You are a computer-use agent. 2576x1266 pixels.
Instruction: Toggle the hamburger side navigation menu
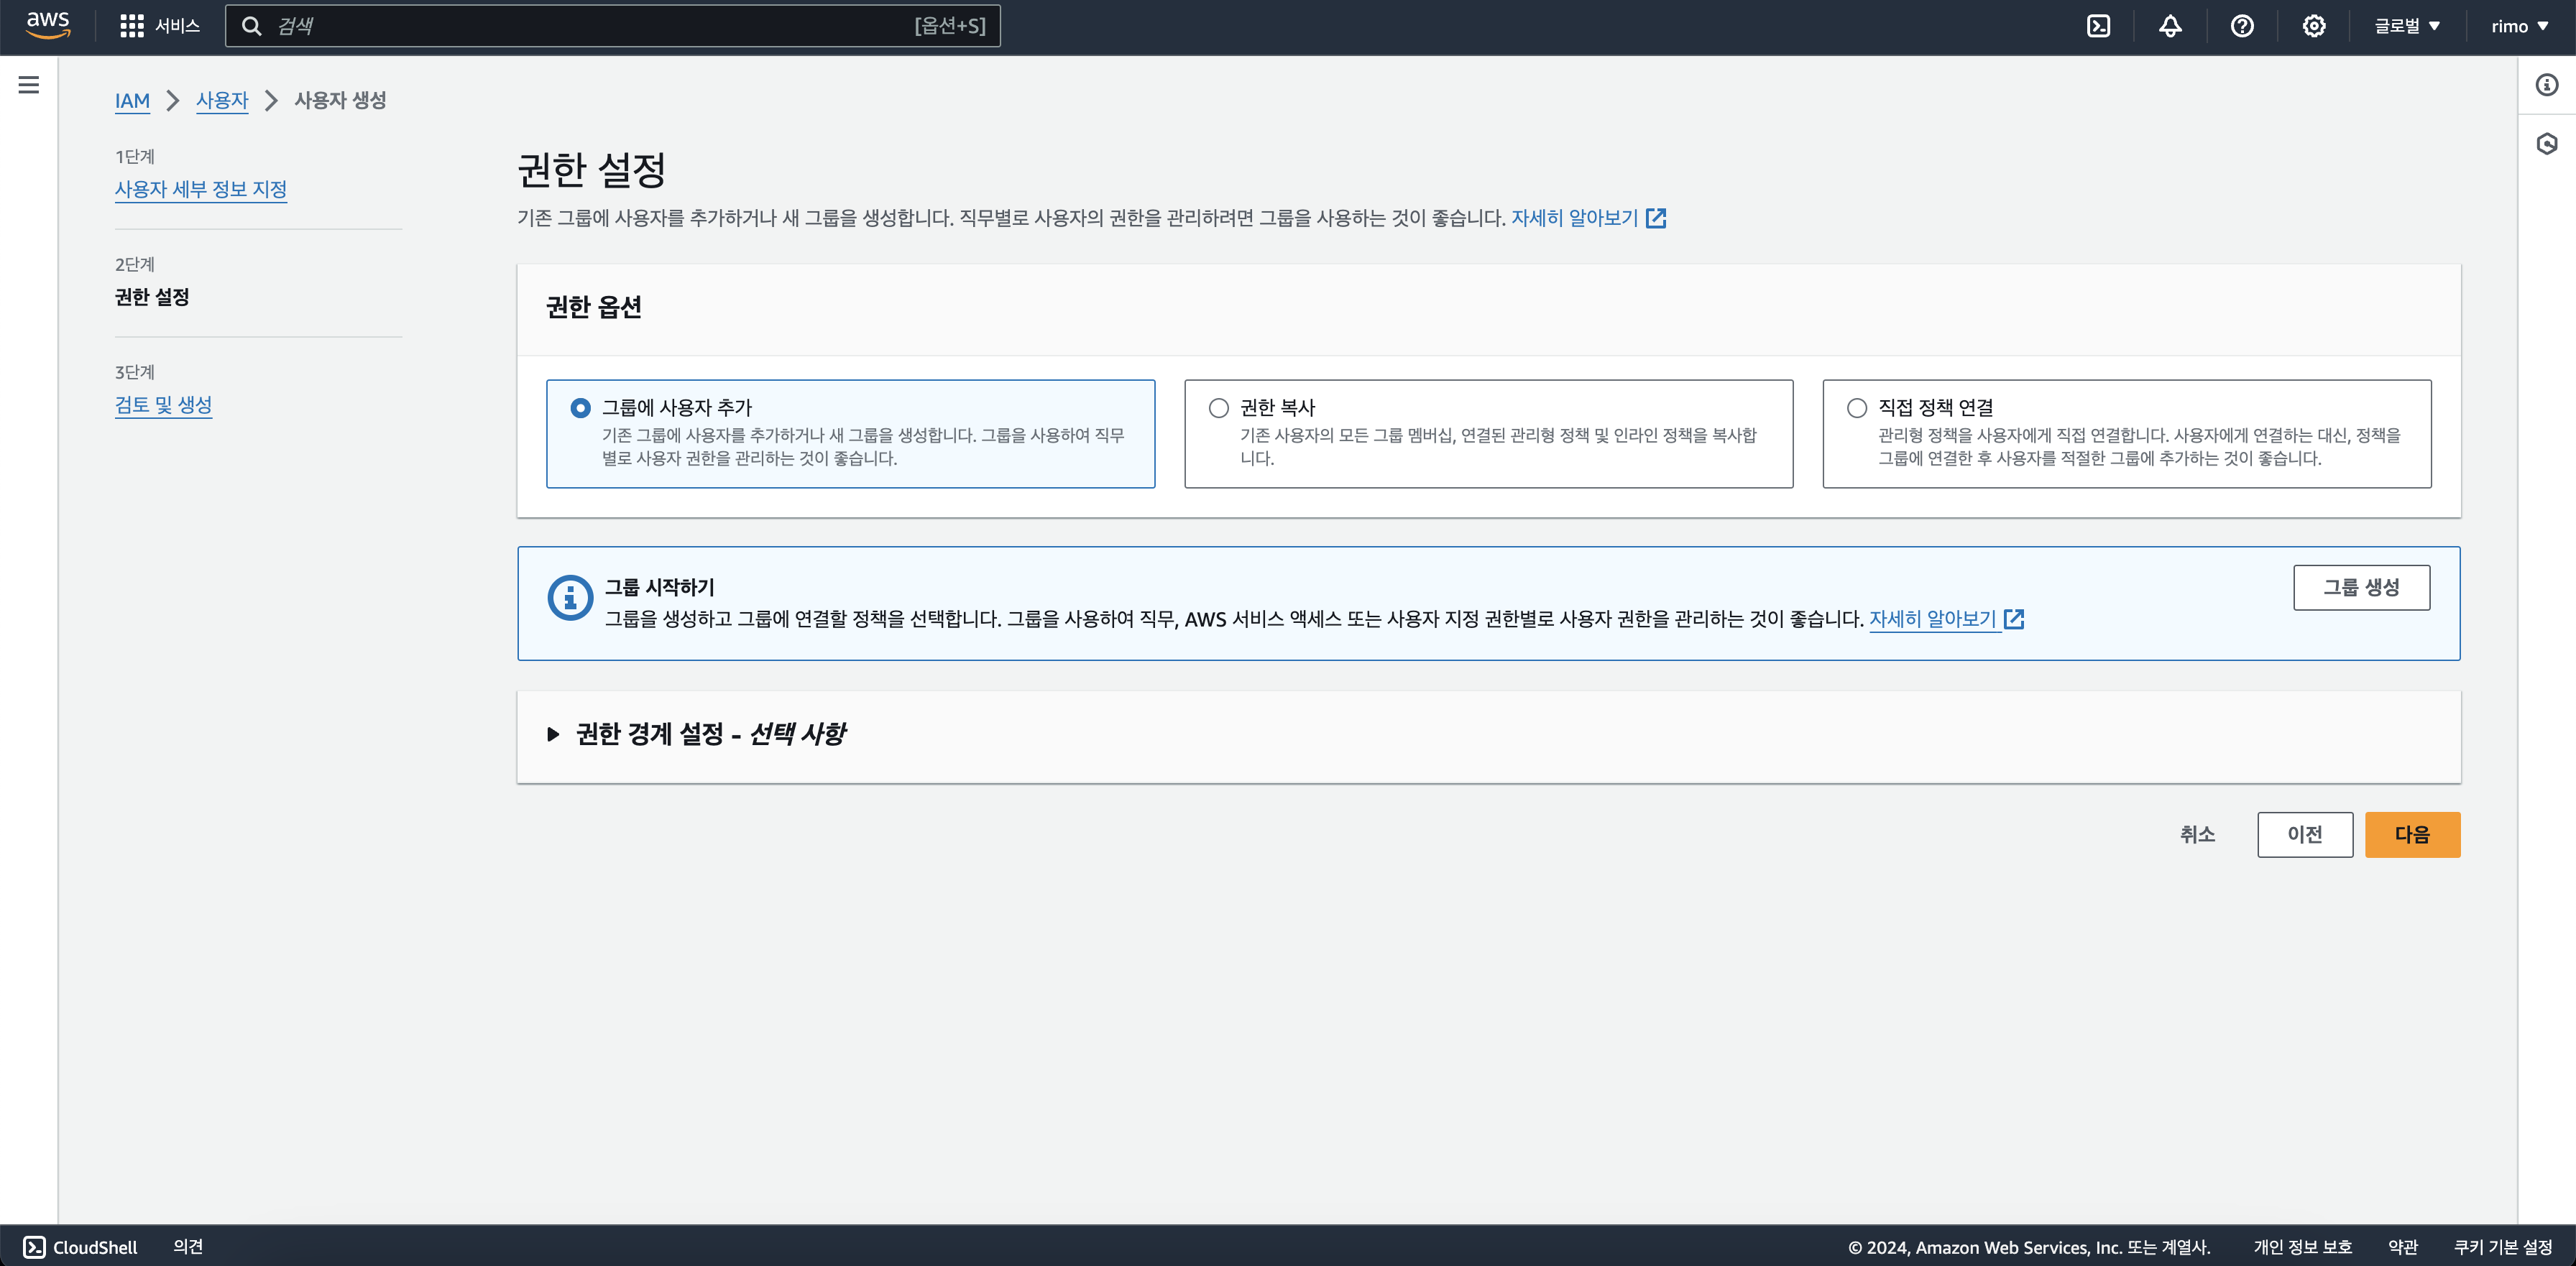(x=29, y=85)
